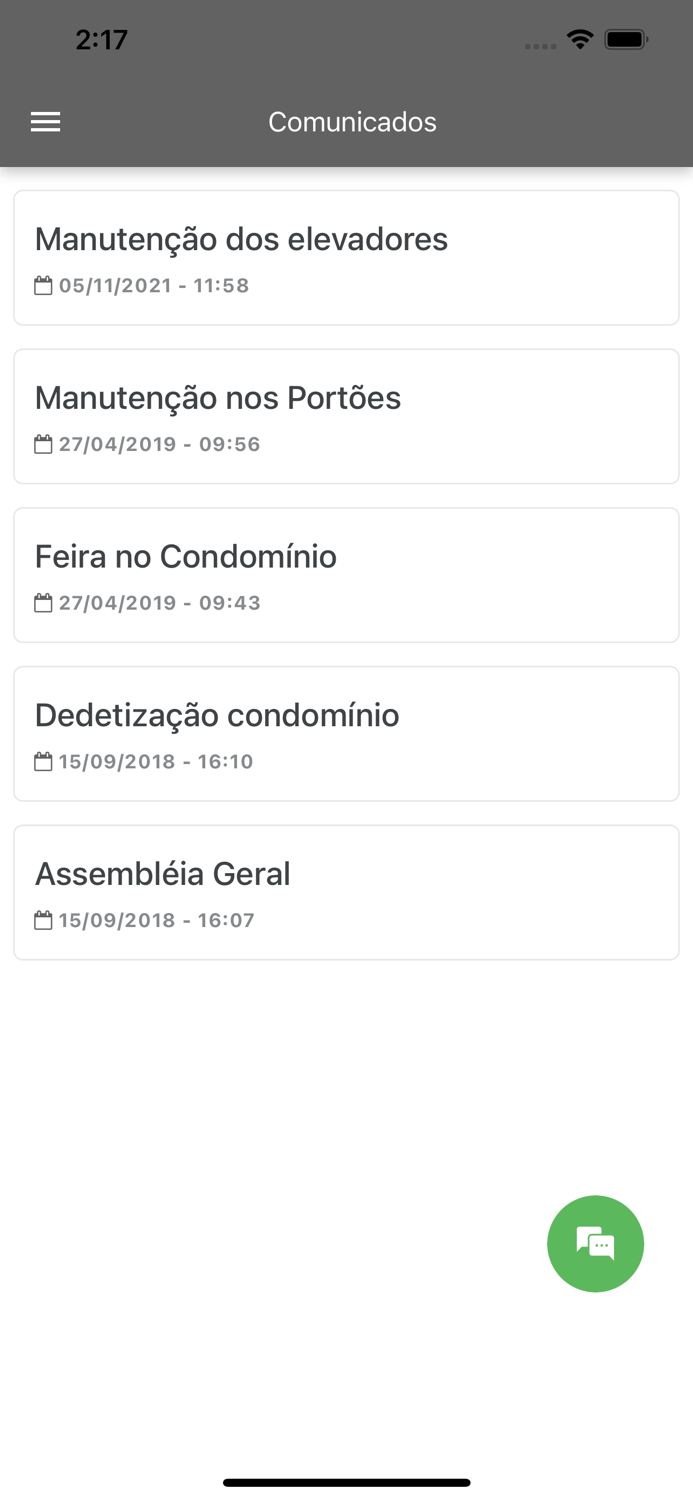
Task: Open the hamburger navigation menu
Action: pos(45,121)
